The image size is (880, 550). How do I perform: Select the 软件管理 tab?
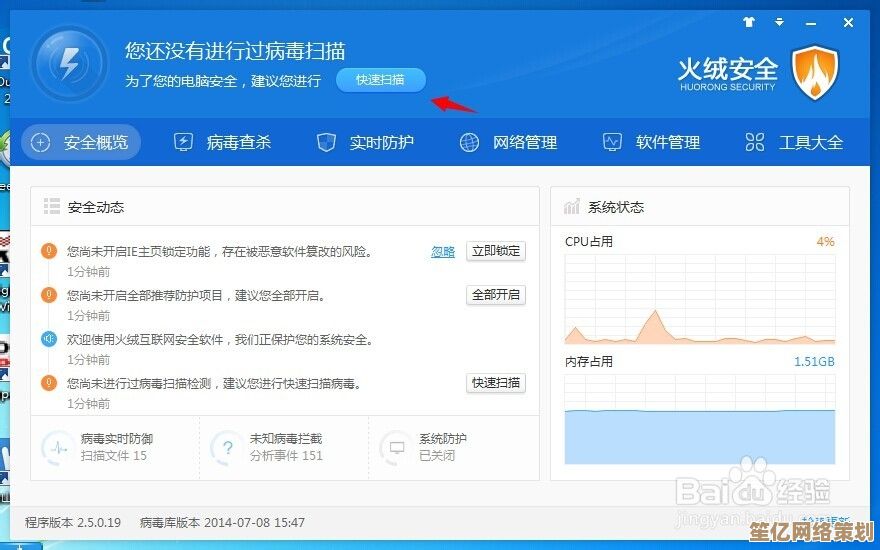point(651,142)
